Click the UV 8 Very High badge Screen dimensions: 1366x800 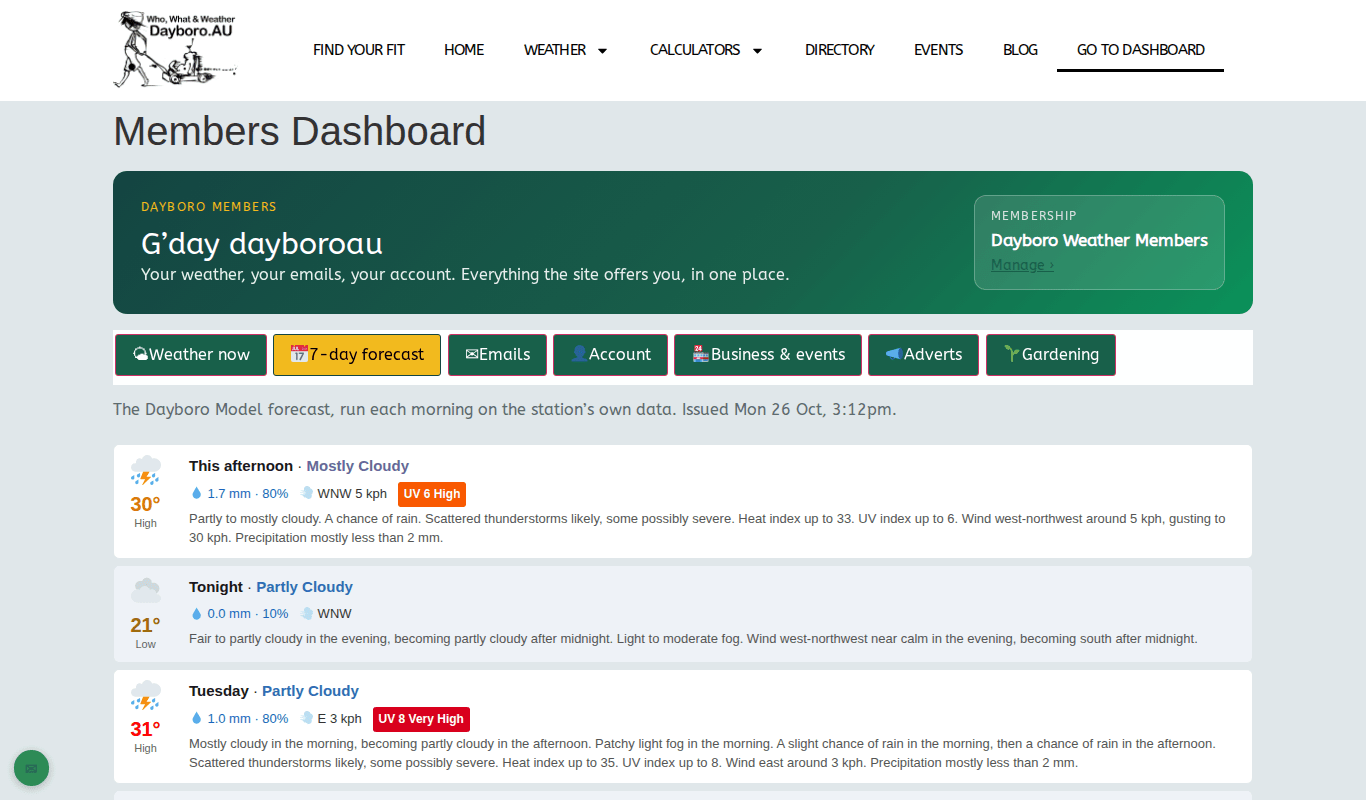421,719
